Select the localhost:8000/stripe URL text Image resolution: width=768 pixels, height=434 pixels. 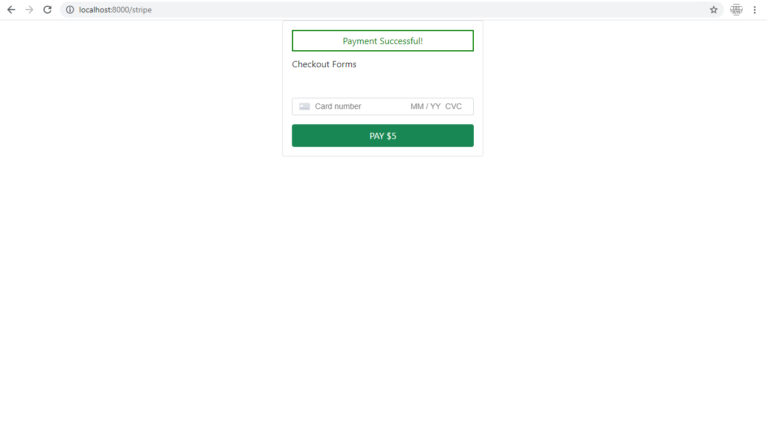tap(115, 10)
